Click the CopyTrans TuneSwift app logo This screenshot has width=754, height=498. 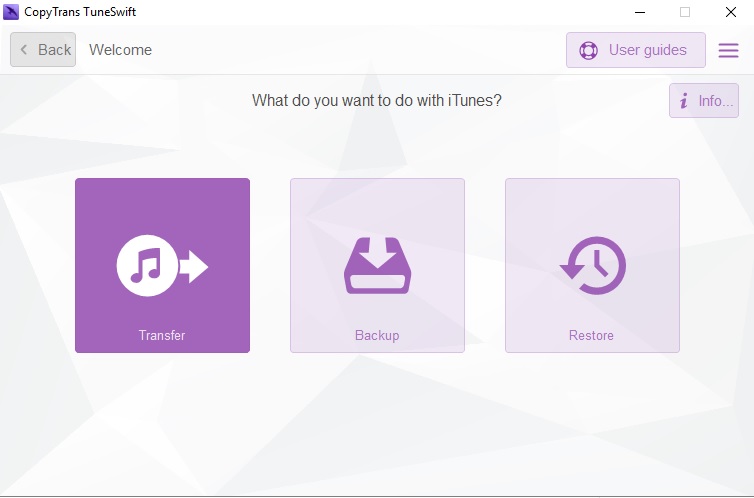click(11, 12)
